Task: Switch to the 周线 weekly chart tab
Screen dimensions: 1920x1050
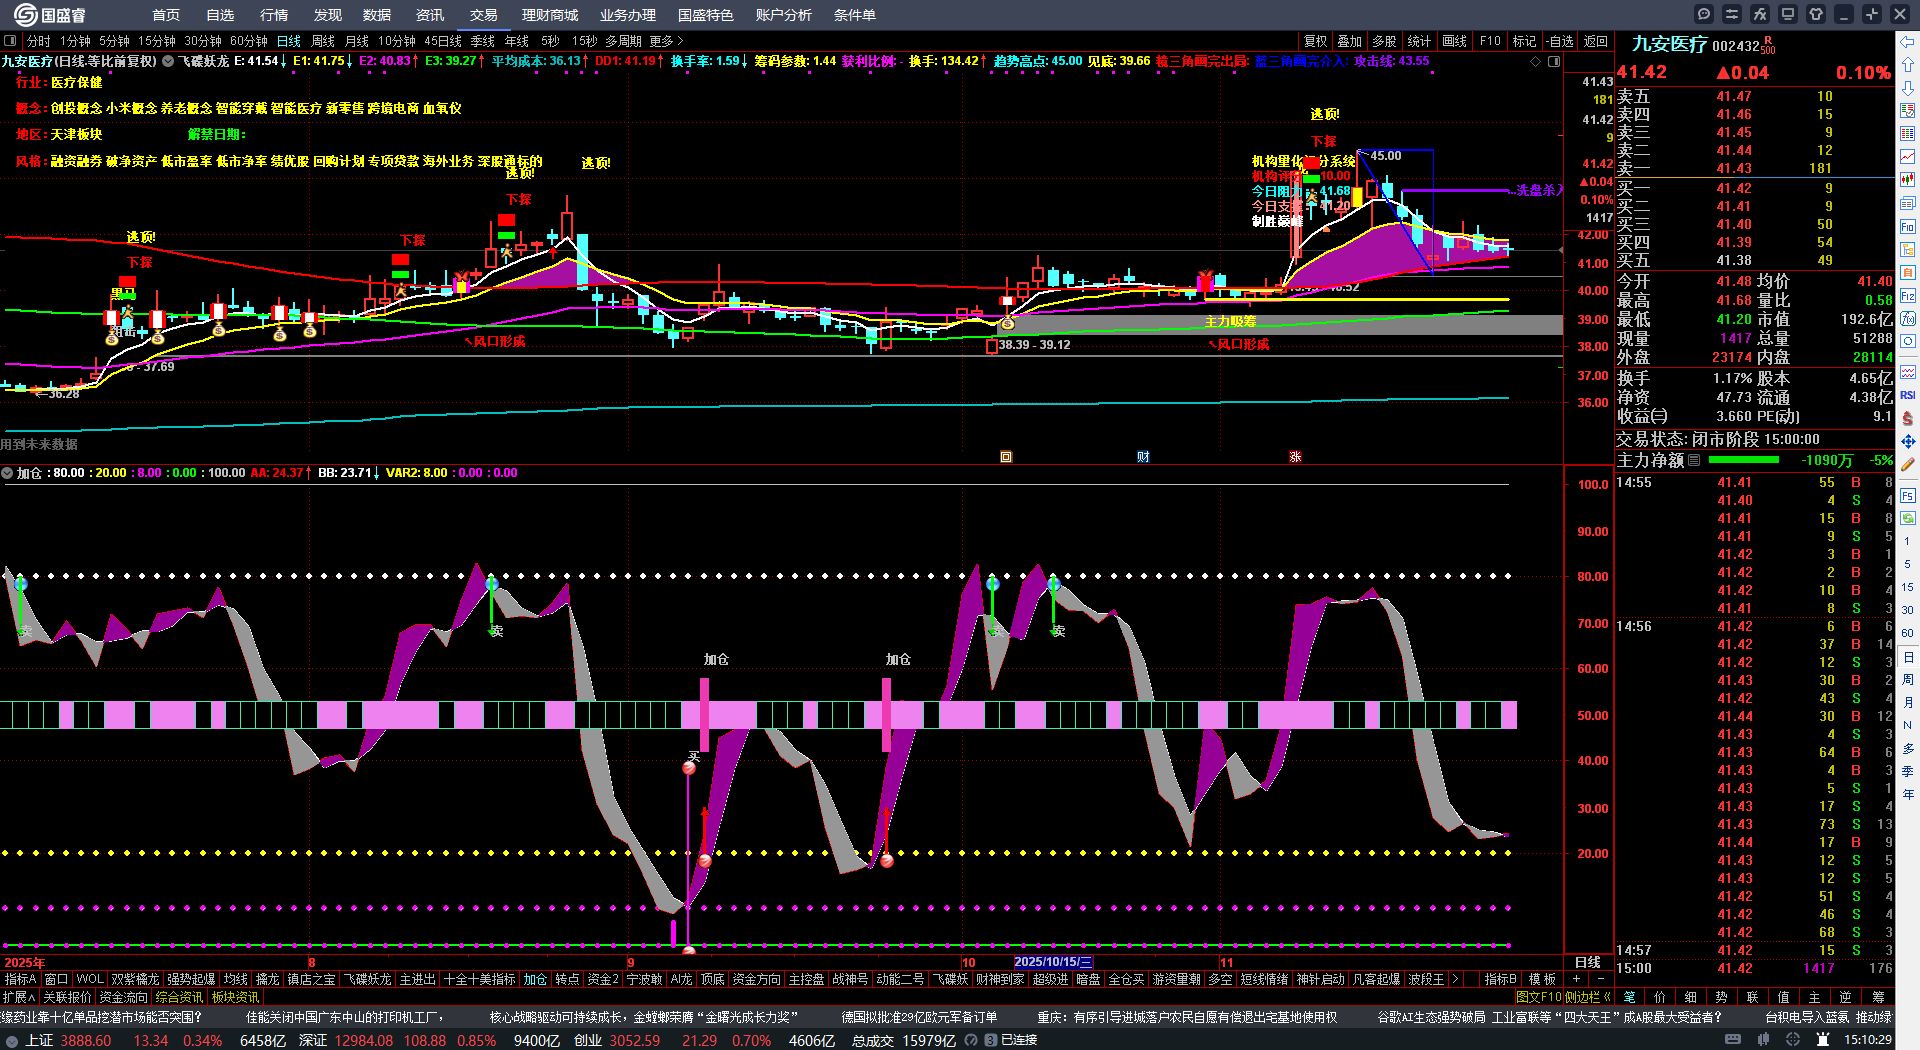Action: click(x=323, y=41)
